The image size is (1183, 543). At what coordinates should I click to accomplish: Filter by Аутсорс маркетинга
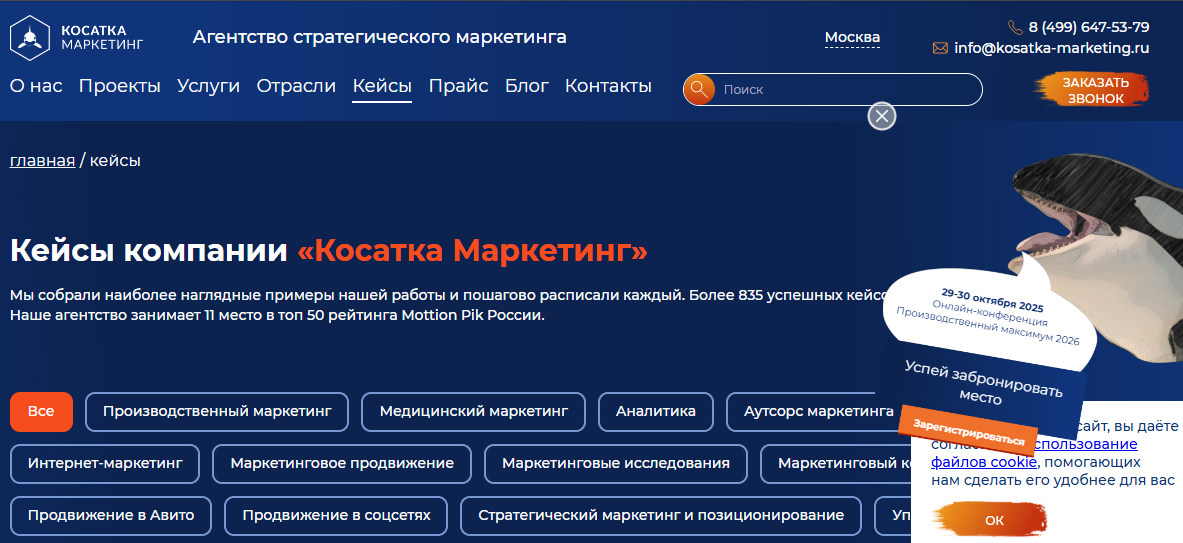point(813,412)
